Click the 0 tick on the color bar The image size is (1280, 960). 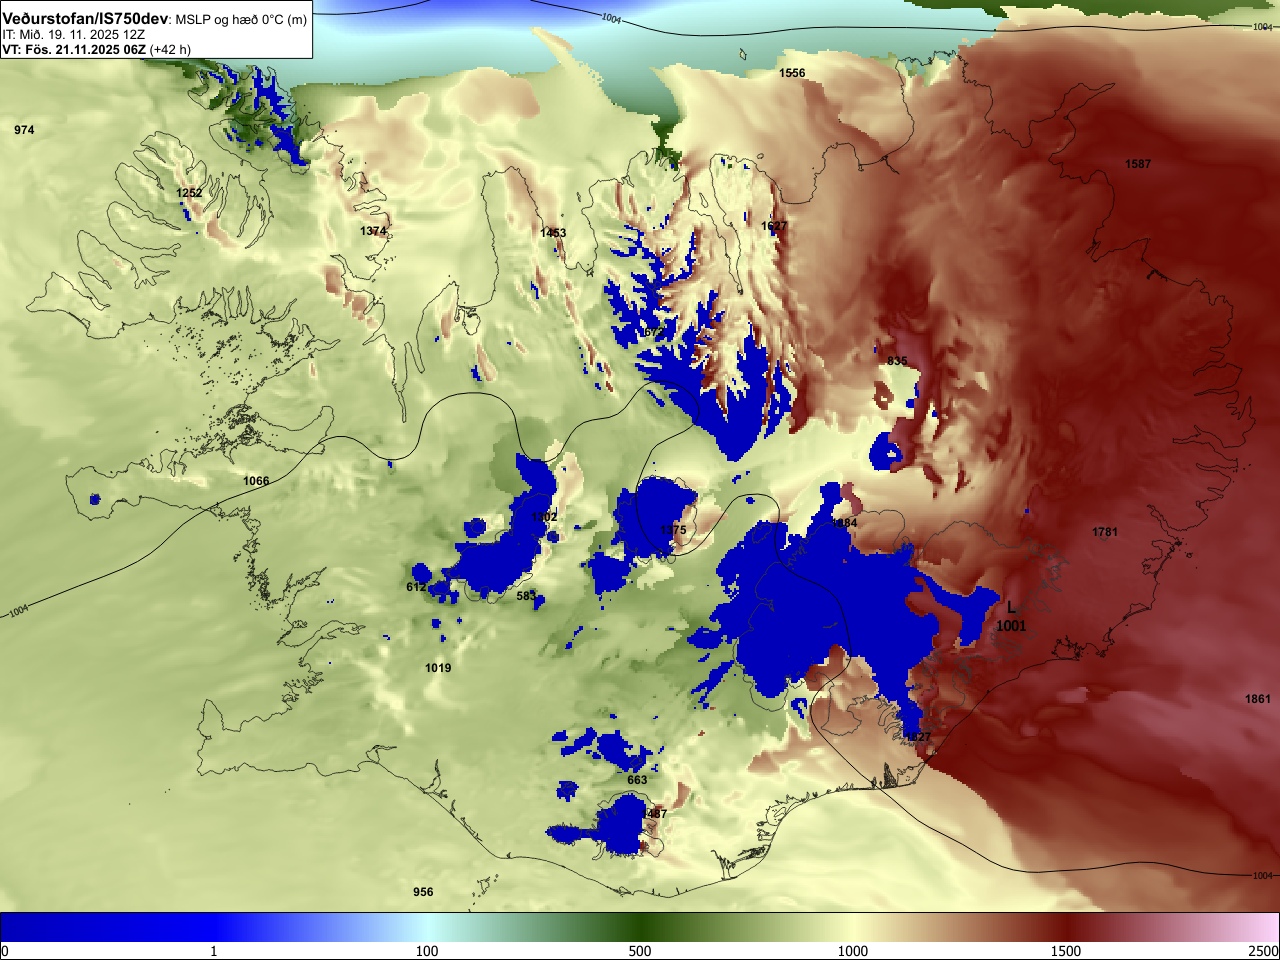[5, 951]
